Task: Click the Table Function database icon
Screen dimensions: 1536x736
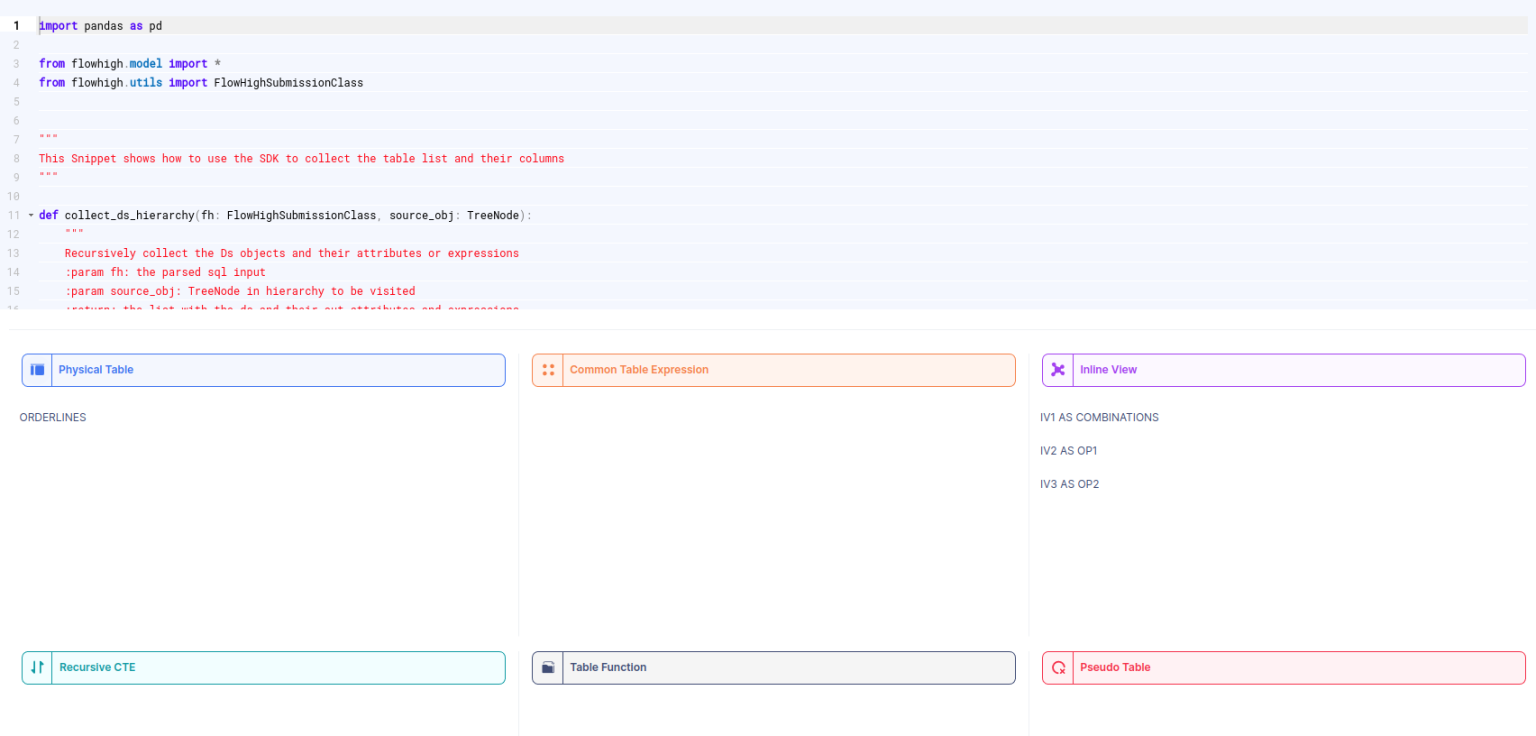Action: 548,667
